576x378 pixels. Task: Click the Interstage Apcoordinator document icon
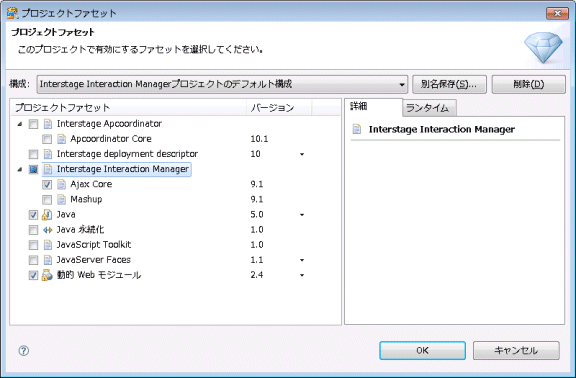[x=48, y=124]
